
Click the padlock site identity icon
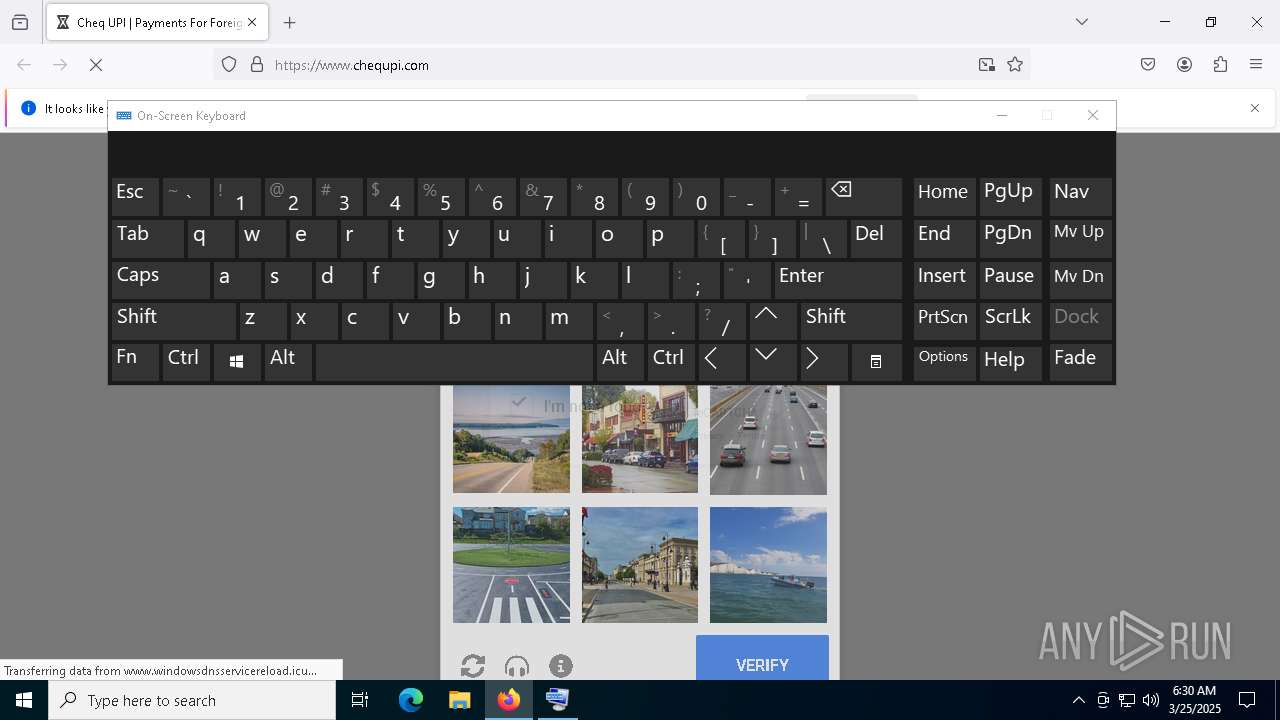tap(257, 65)
